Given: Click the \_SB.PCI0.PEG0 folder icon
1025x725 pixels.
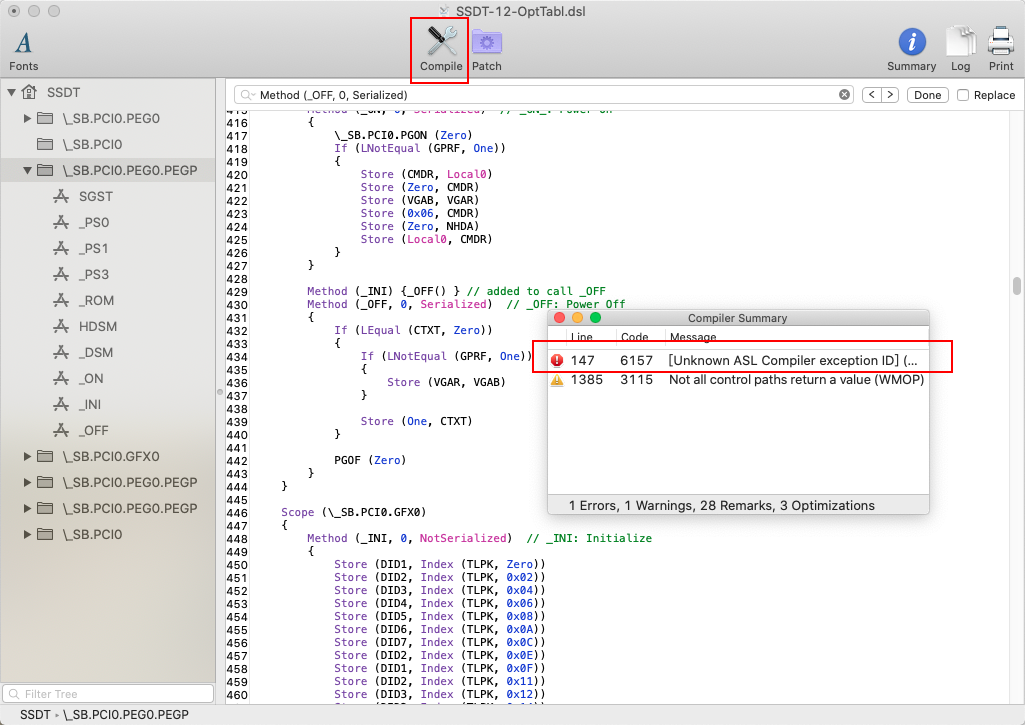Looking at the screenshot, I should [45, 118].
